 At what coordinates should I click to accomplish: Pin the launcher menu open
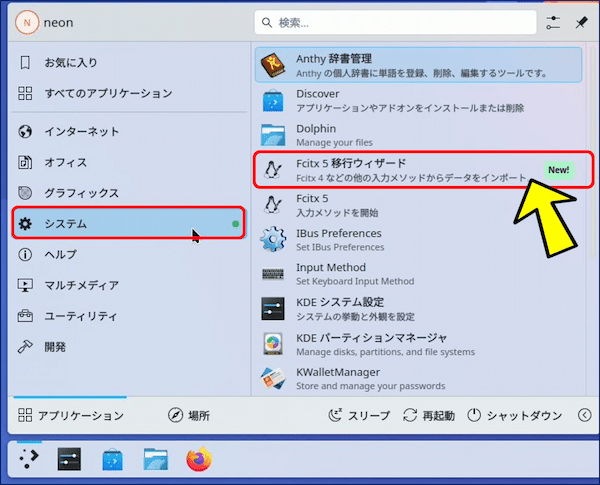point(581,22)
